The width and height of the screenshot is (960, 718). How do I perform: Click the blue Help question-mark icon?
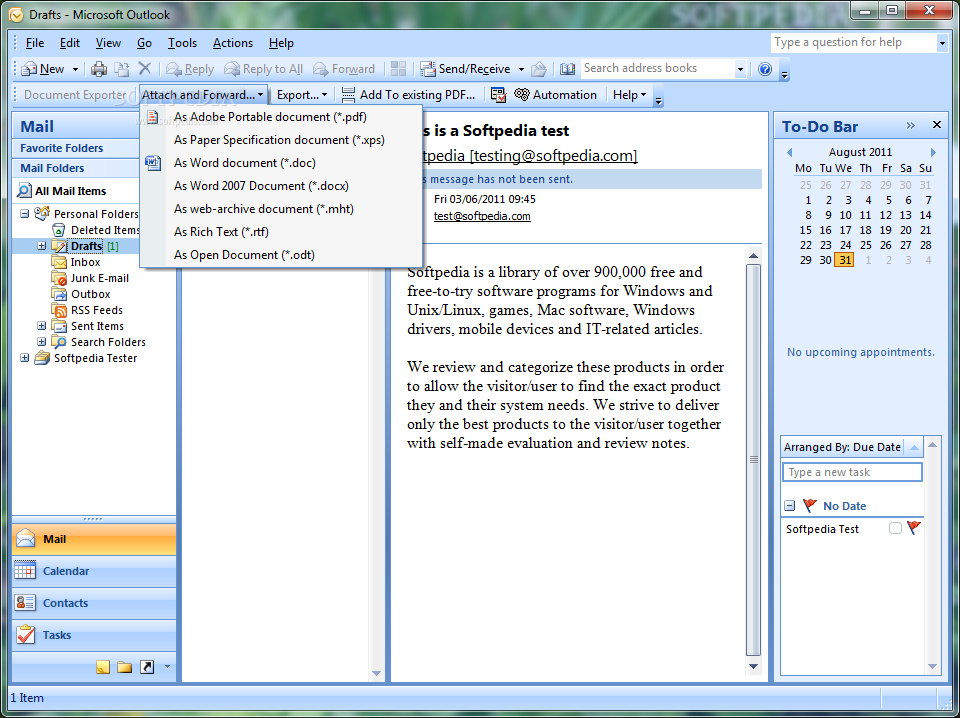pyautogui.click(x=765, y=69)
